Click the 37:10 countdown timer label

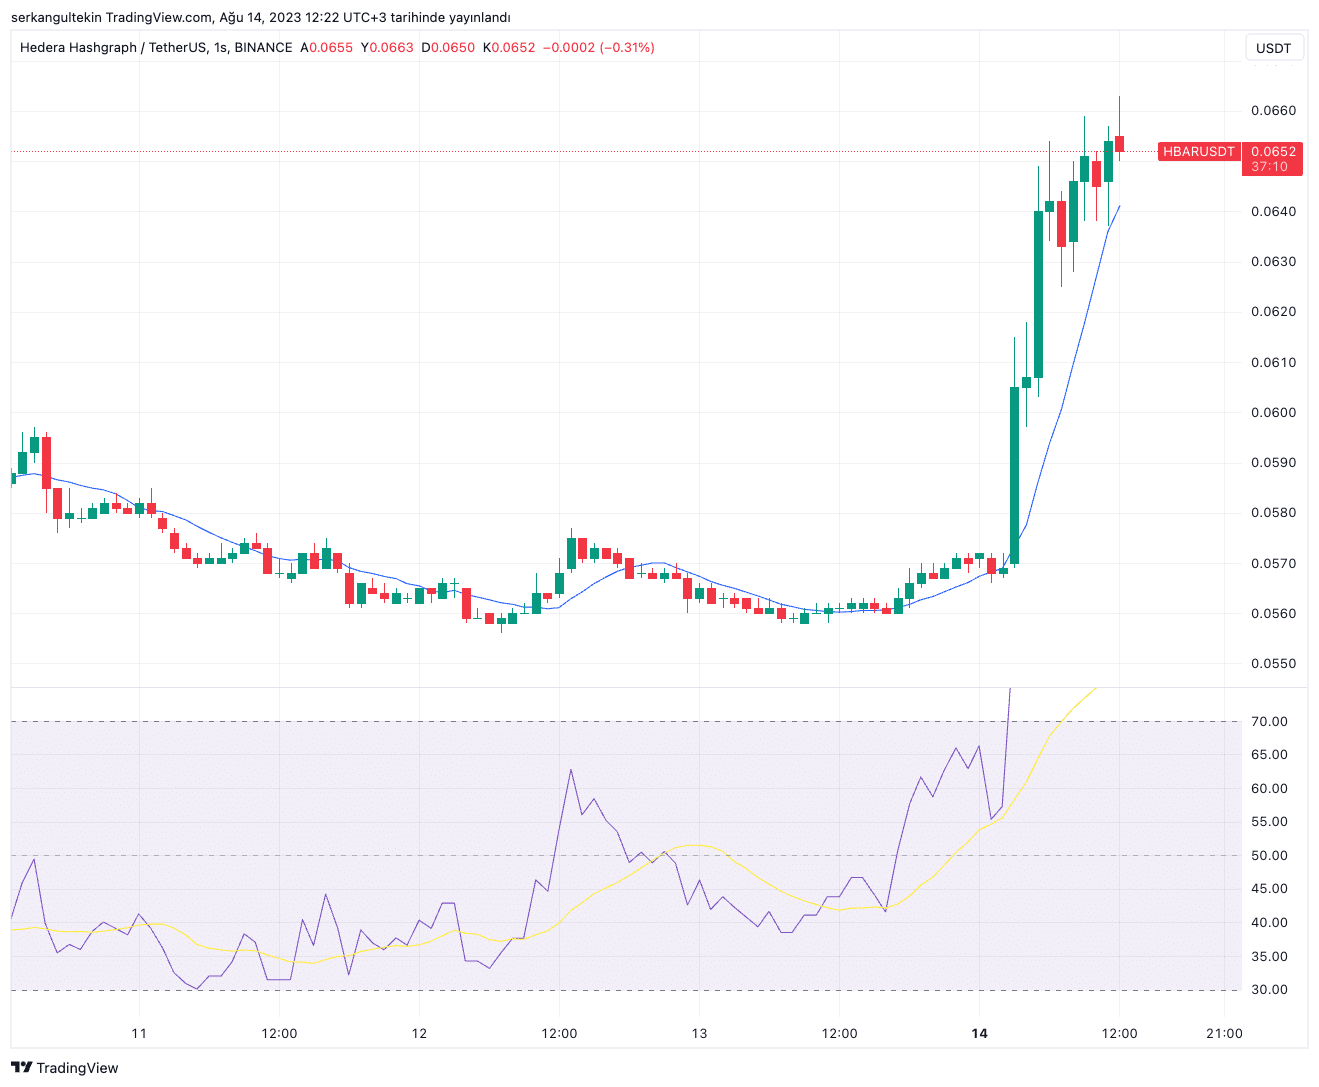1270,167
